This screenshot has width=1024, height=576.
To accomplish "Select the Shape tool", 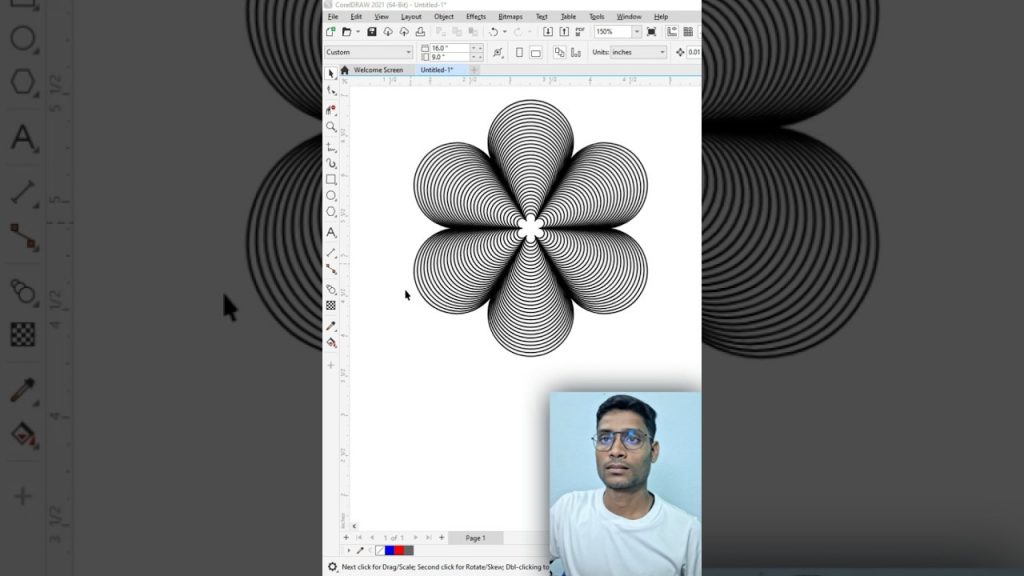I will click(x=330, y=91).
